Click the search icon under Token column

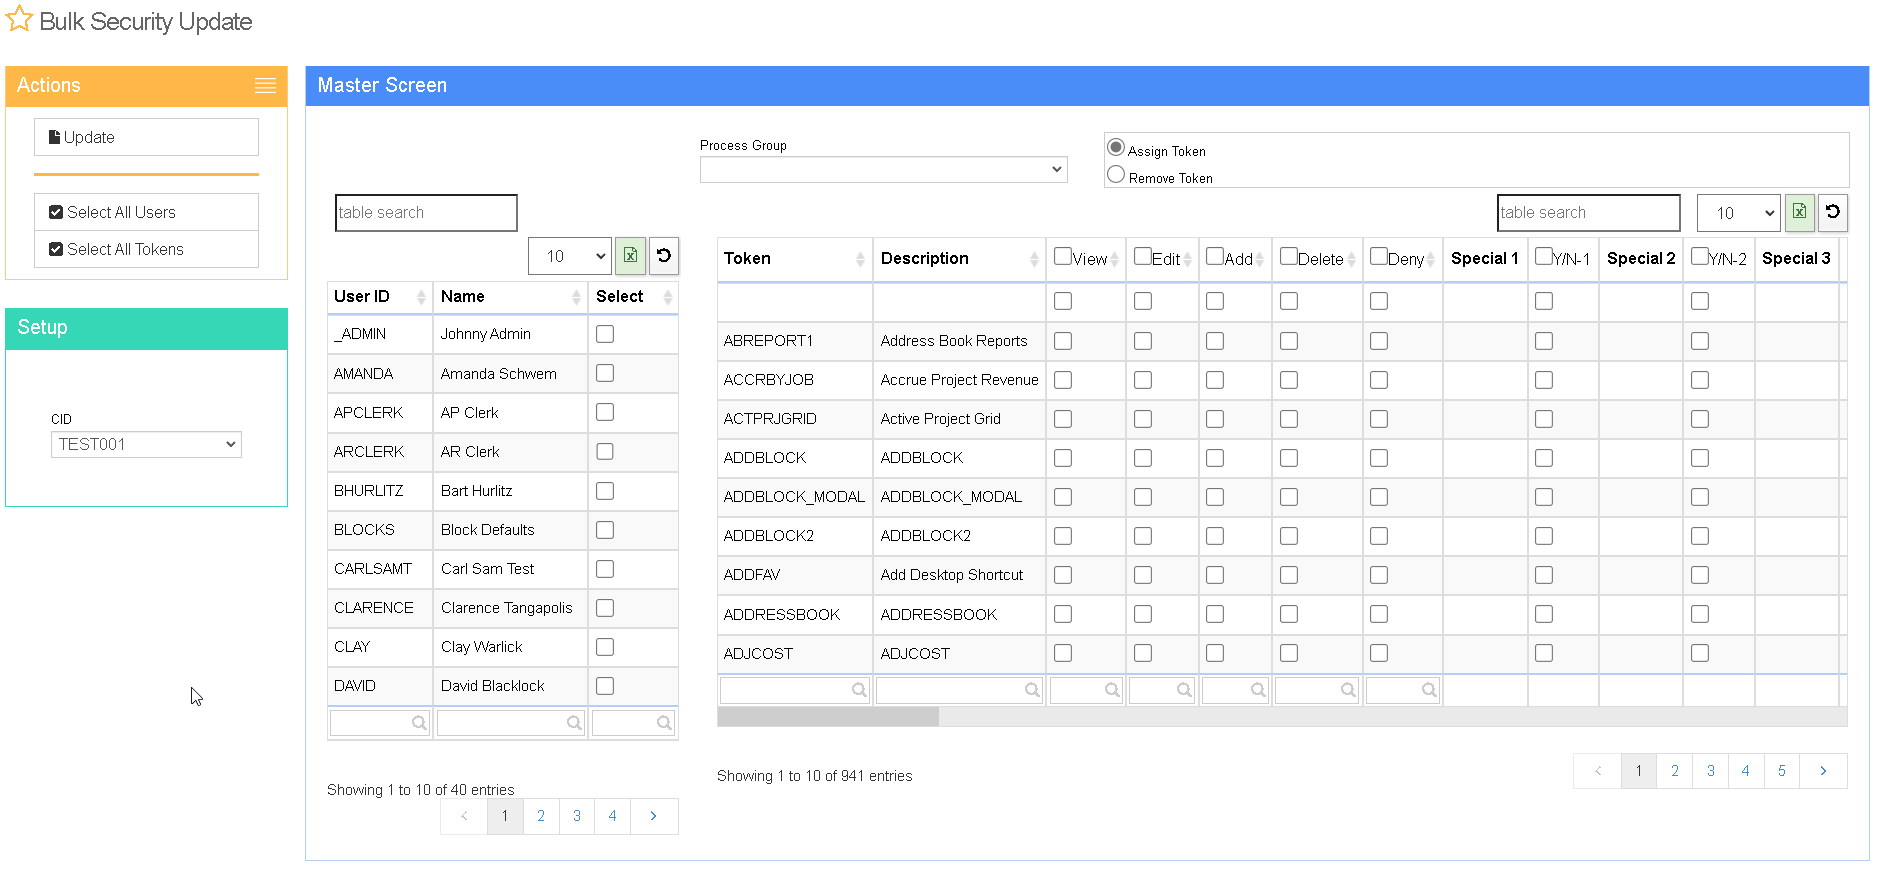click(859, 690)
